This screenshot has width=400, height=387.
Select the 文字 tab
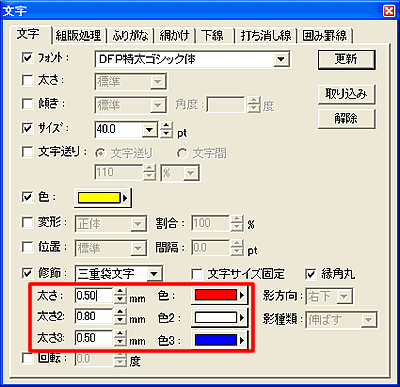pyautogui.click(x=29, y=34)
